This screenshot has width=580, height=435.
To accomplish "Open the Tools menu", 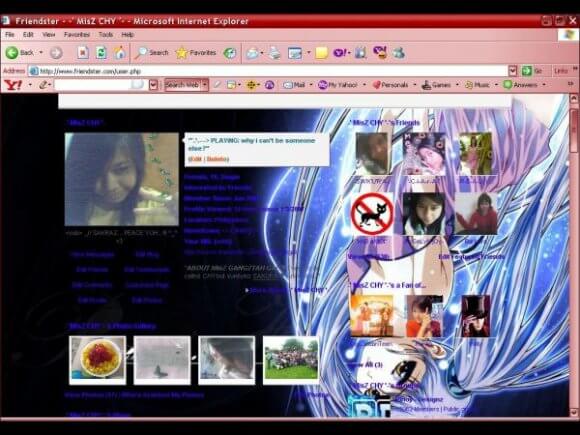I will coord(106,35).
